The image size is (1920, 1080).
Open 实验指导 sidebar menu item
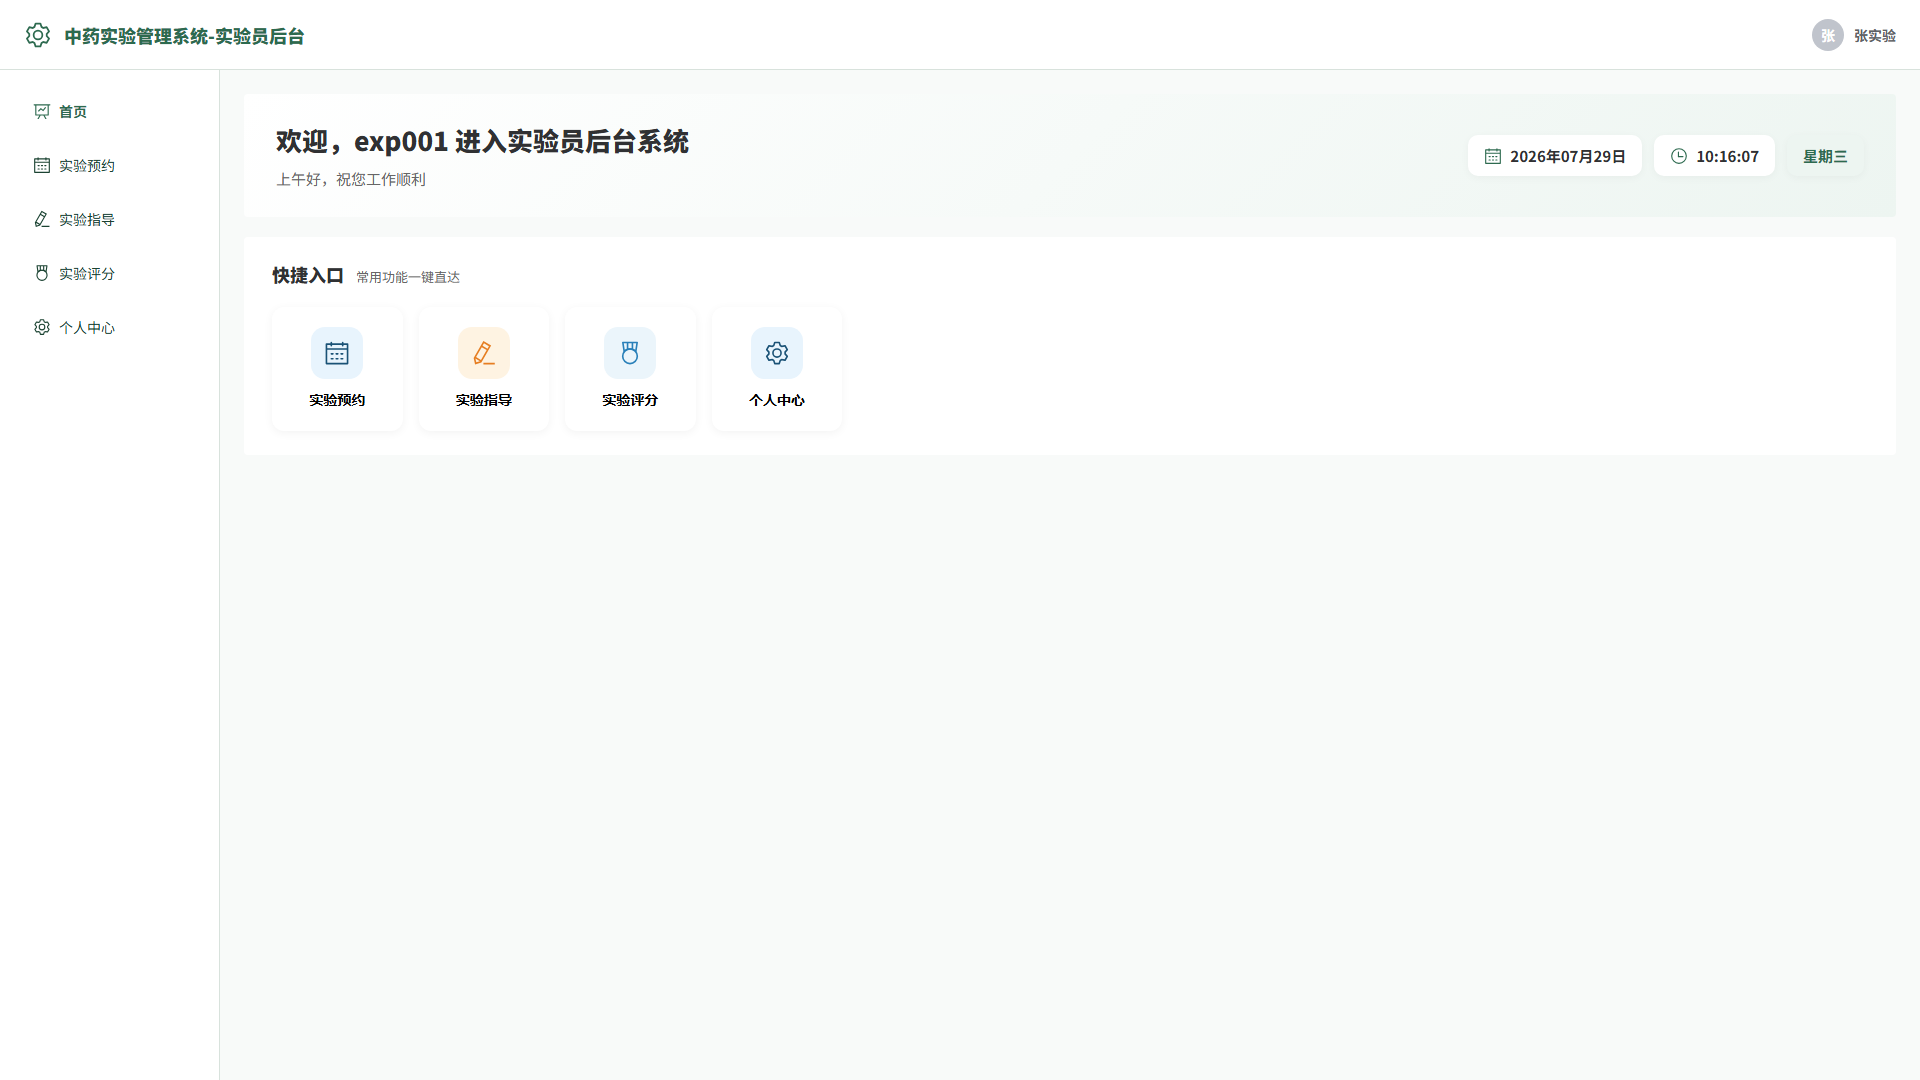point(110,219)
